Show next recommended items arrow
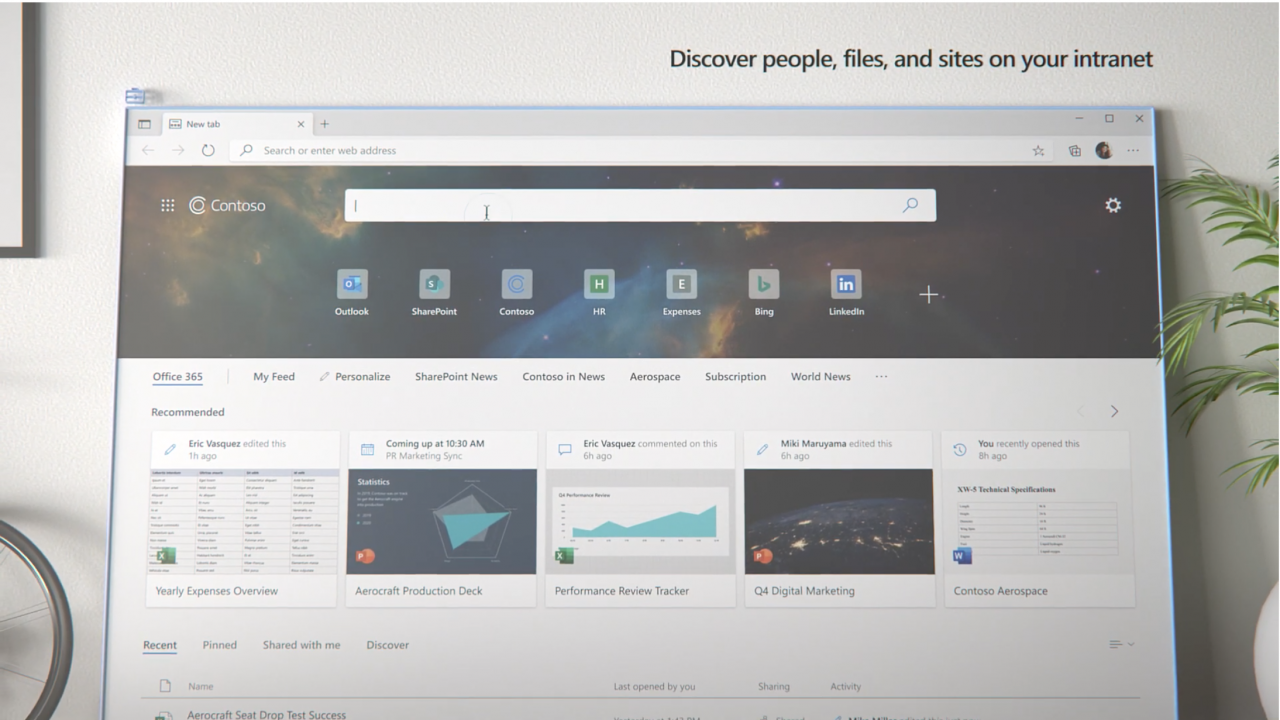 click(x=1114, y=411)
